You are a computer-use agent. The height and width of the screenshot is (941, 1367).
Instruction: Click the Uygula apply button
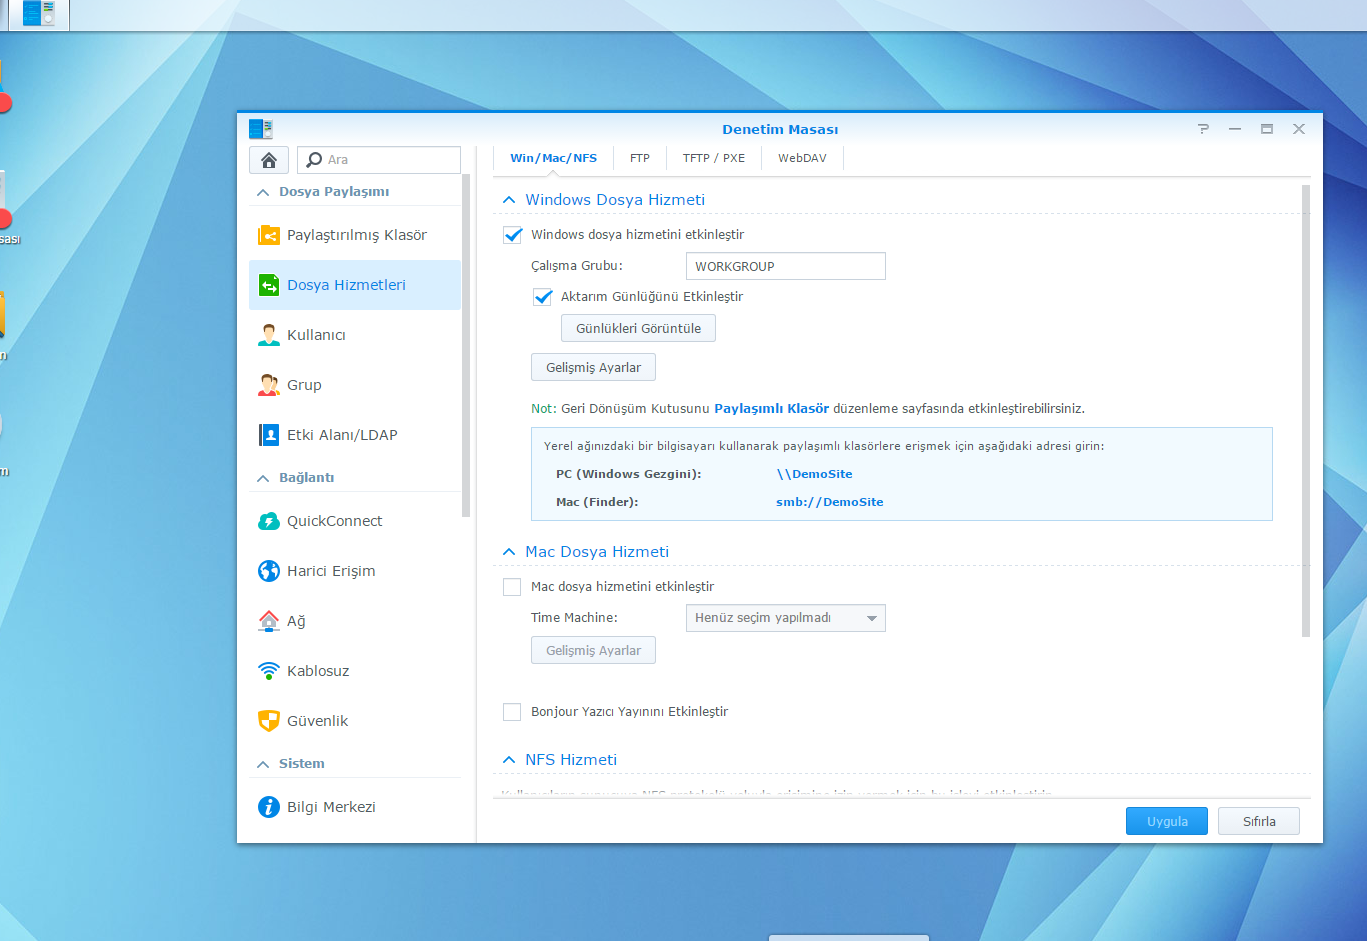(x=1166, y=821)
